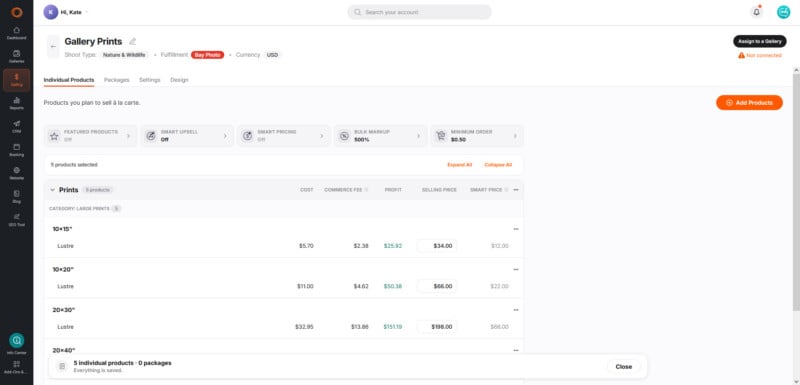
Task: Click the Smart Upsell icon
Action: pos(151,136)
